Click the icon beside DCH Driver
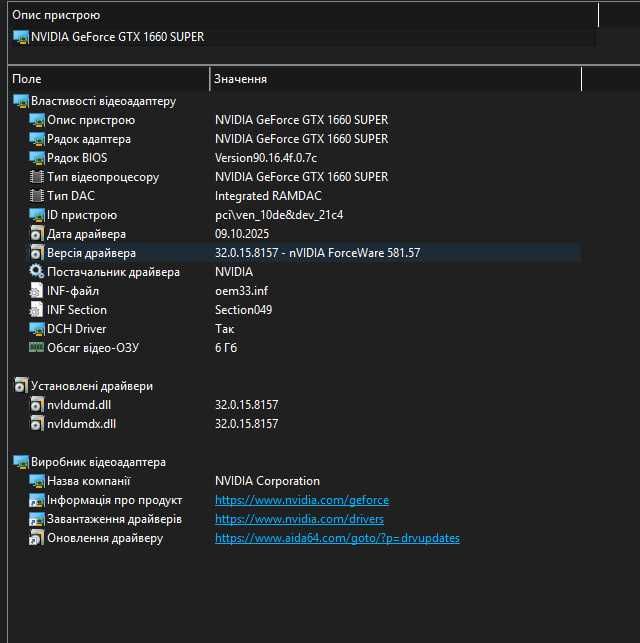 (x=36, y=328)
